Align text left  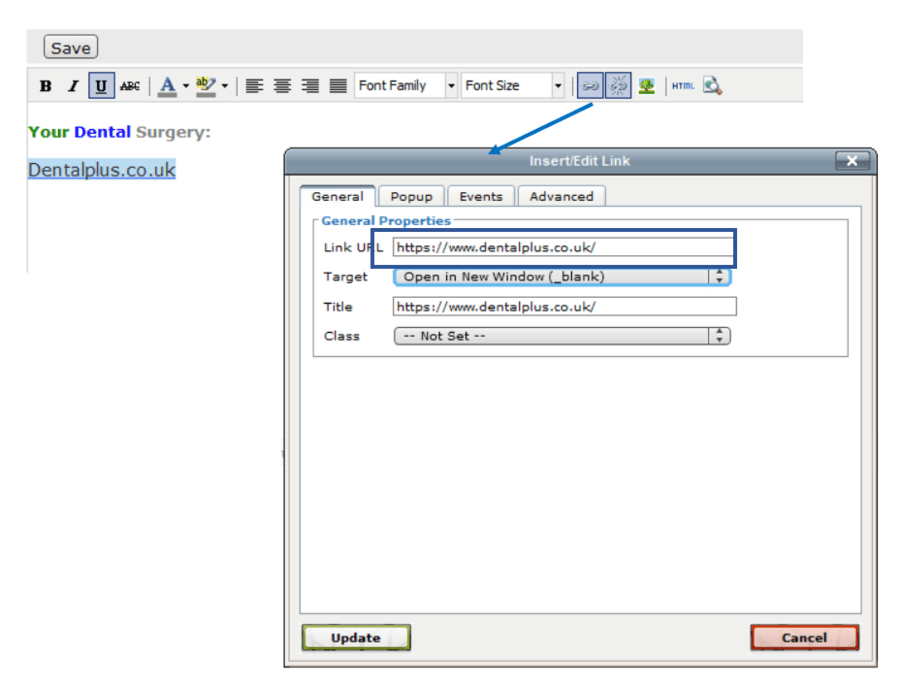point(255,86)
